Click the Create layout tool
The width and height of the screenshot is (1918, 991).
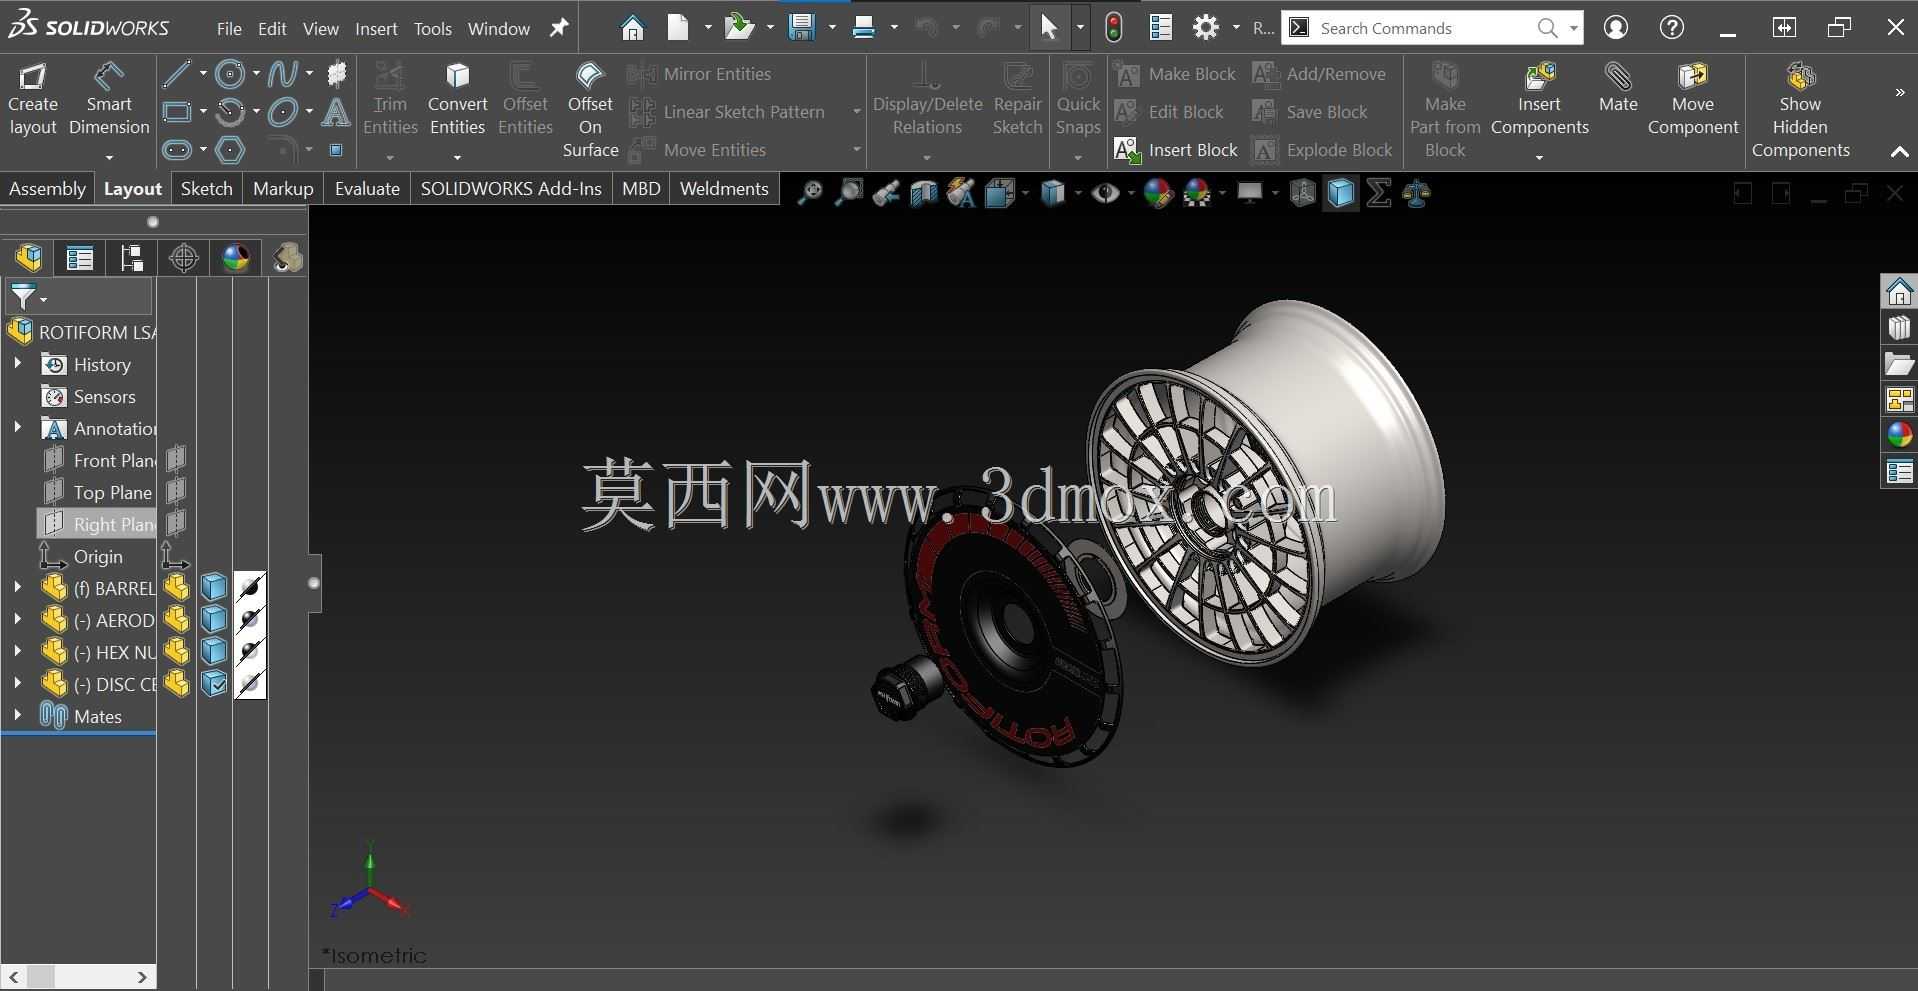pyautogui.click(x=33, y=100)
